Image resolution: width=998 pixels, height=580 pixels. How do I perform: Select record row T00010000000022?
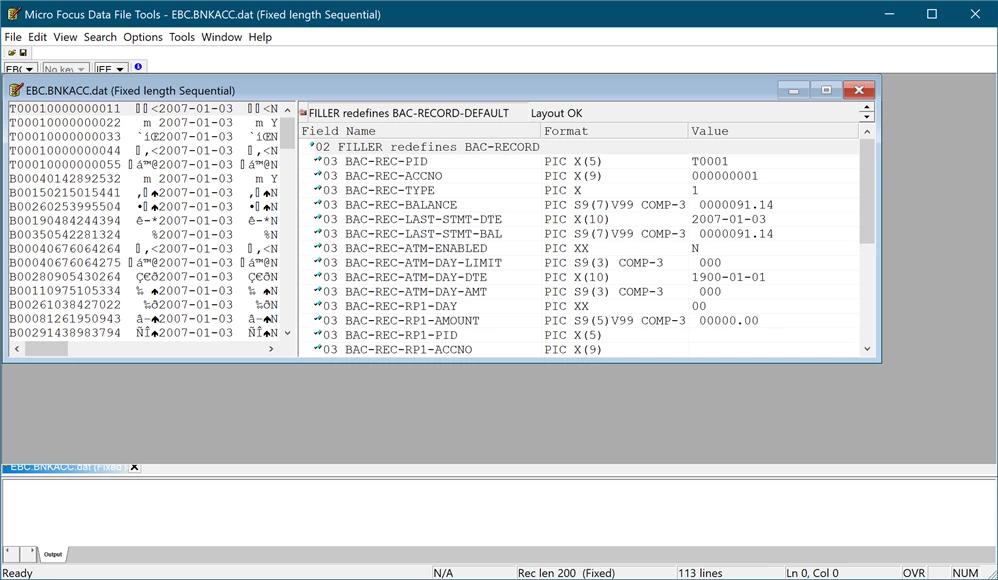(x=144, y=123)
